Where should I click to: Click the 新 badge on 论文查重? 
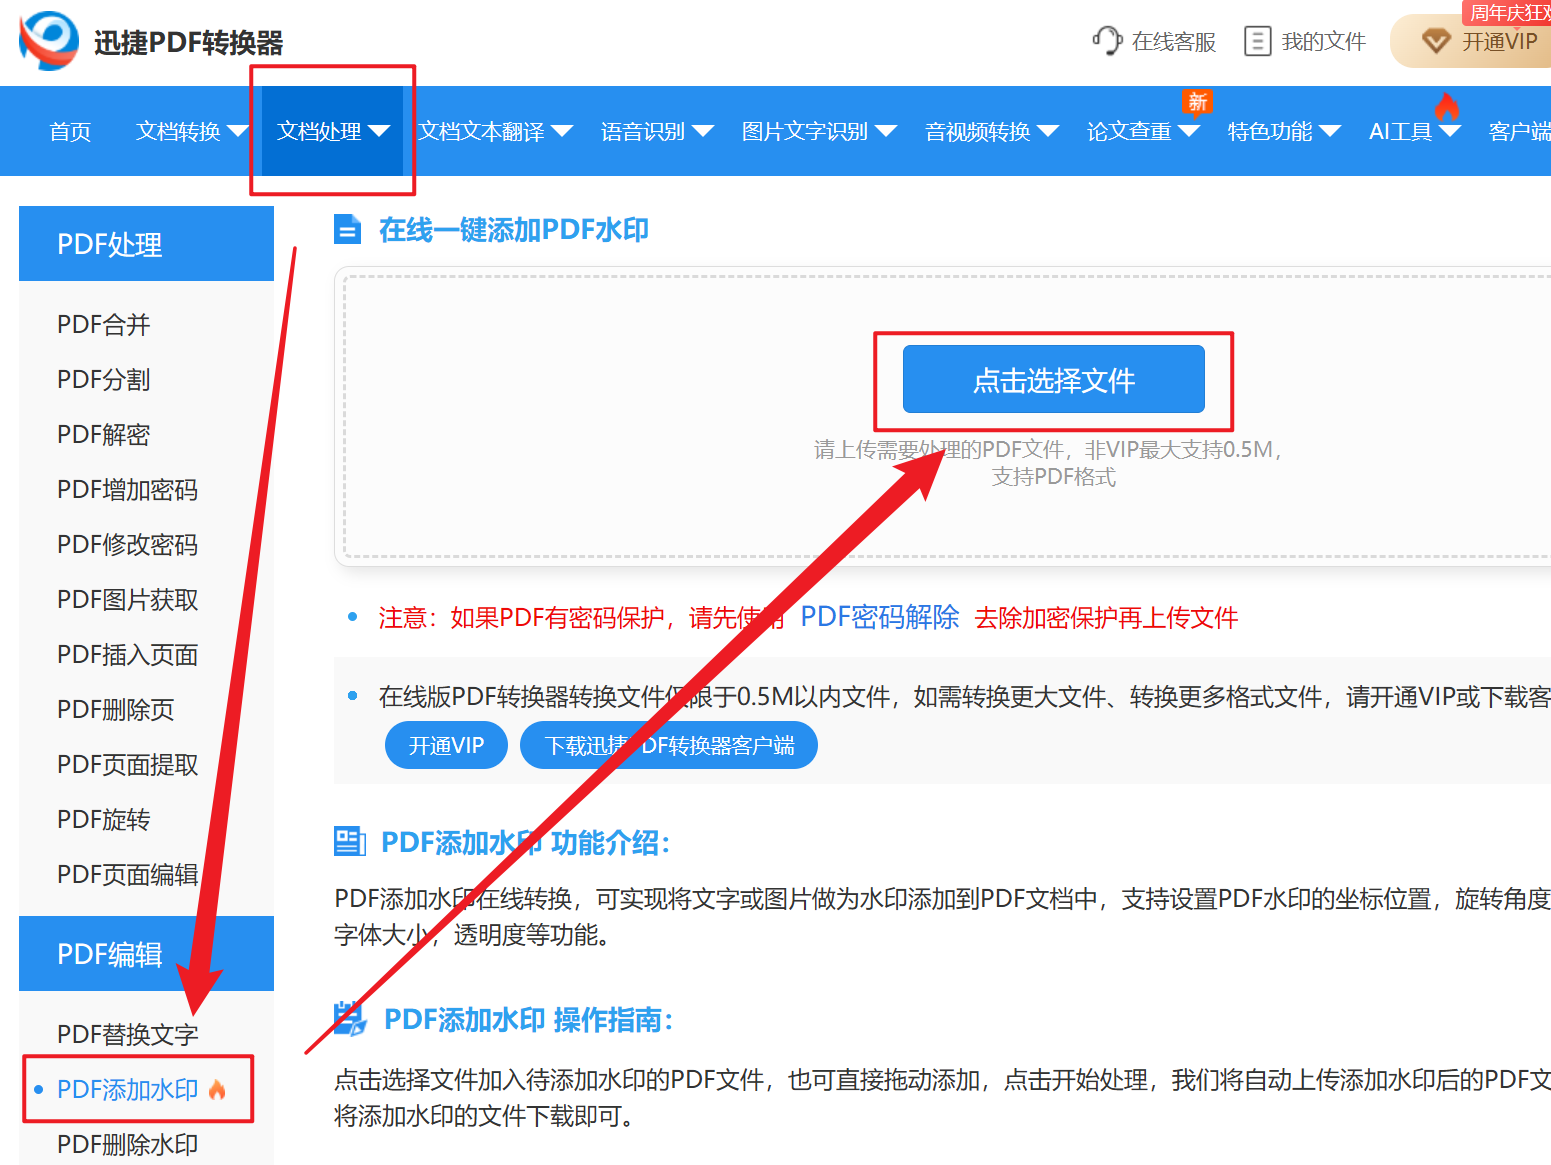(1197, 102)
